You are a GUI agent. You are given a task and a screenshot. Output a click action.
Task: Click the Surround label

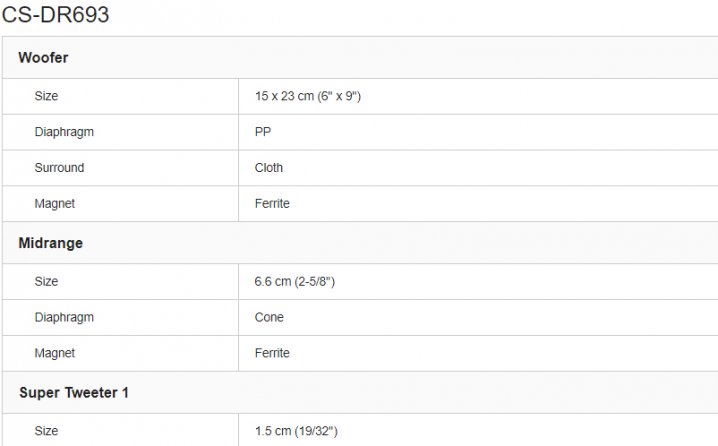60,168
